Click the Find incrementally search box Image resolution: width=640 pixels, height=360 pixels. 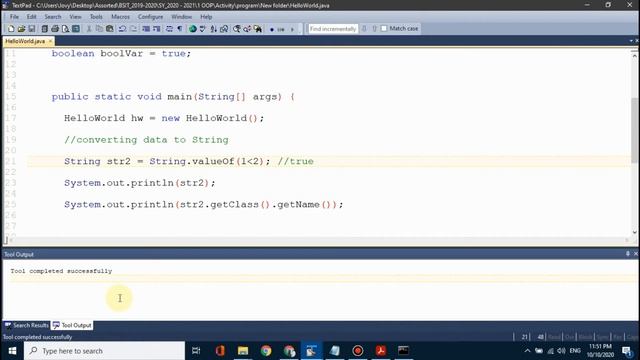pyautogui.click(x=333, y=29)
